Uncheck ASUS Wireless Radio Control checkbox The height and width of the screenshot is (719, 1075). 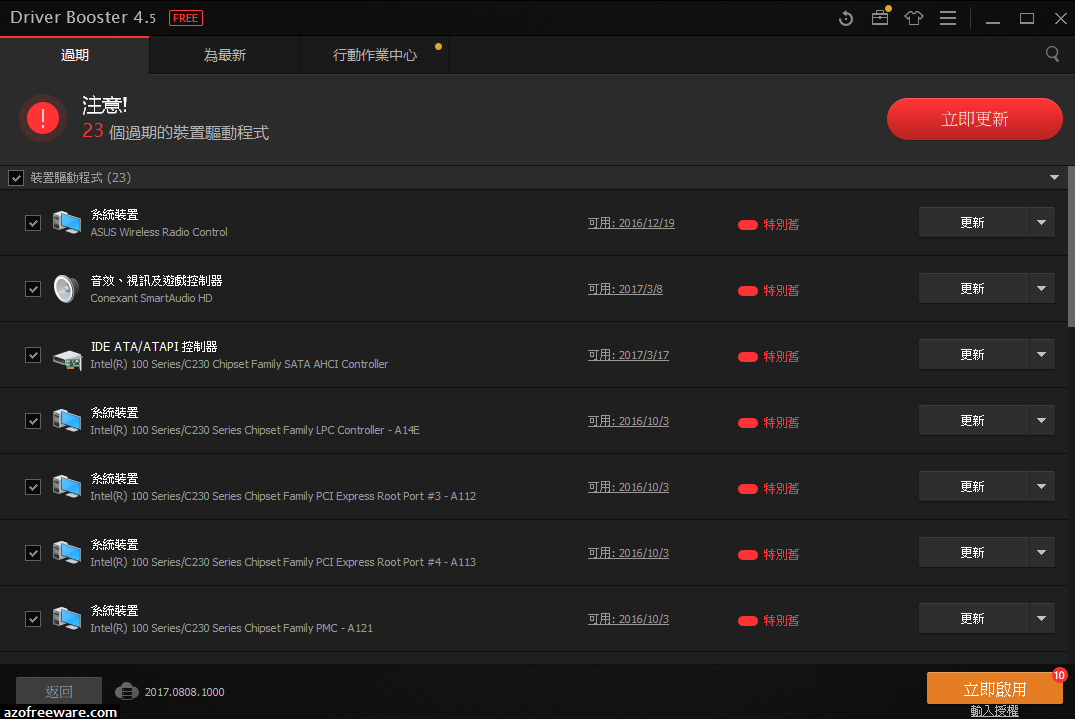click(x=33, y=223)
